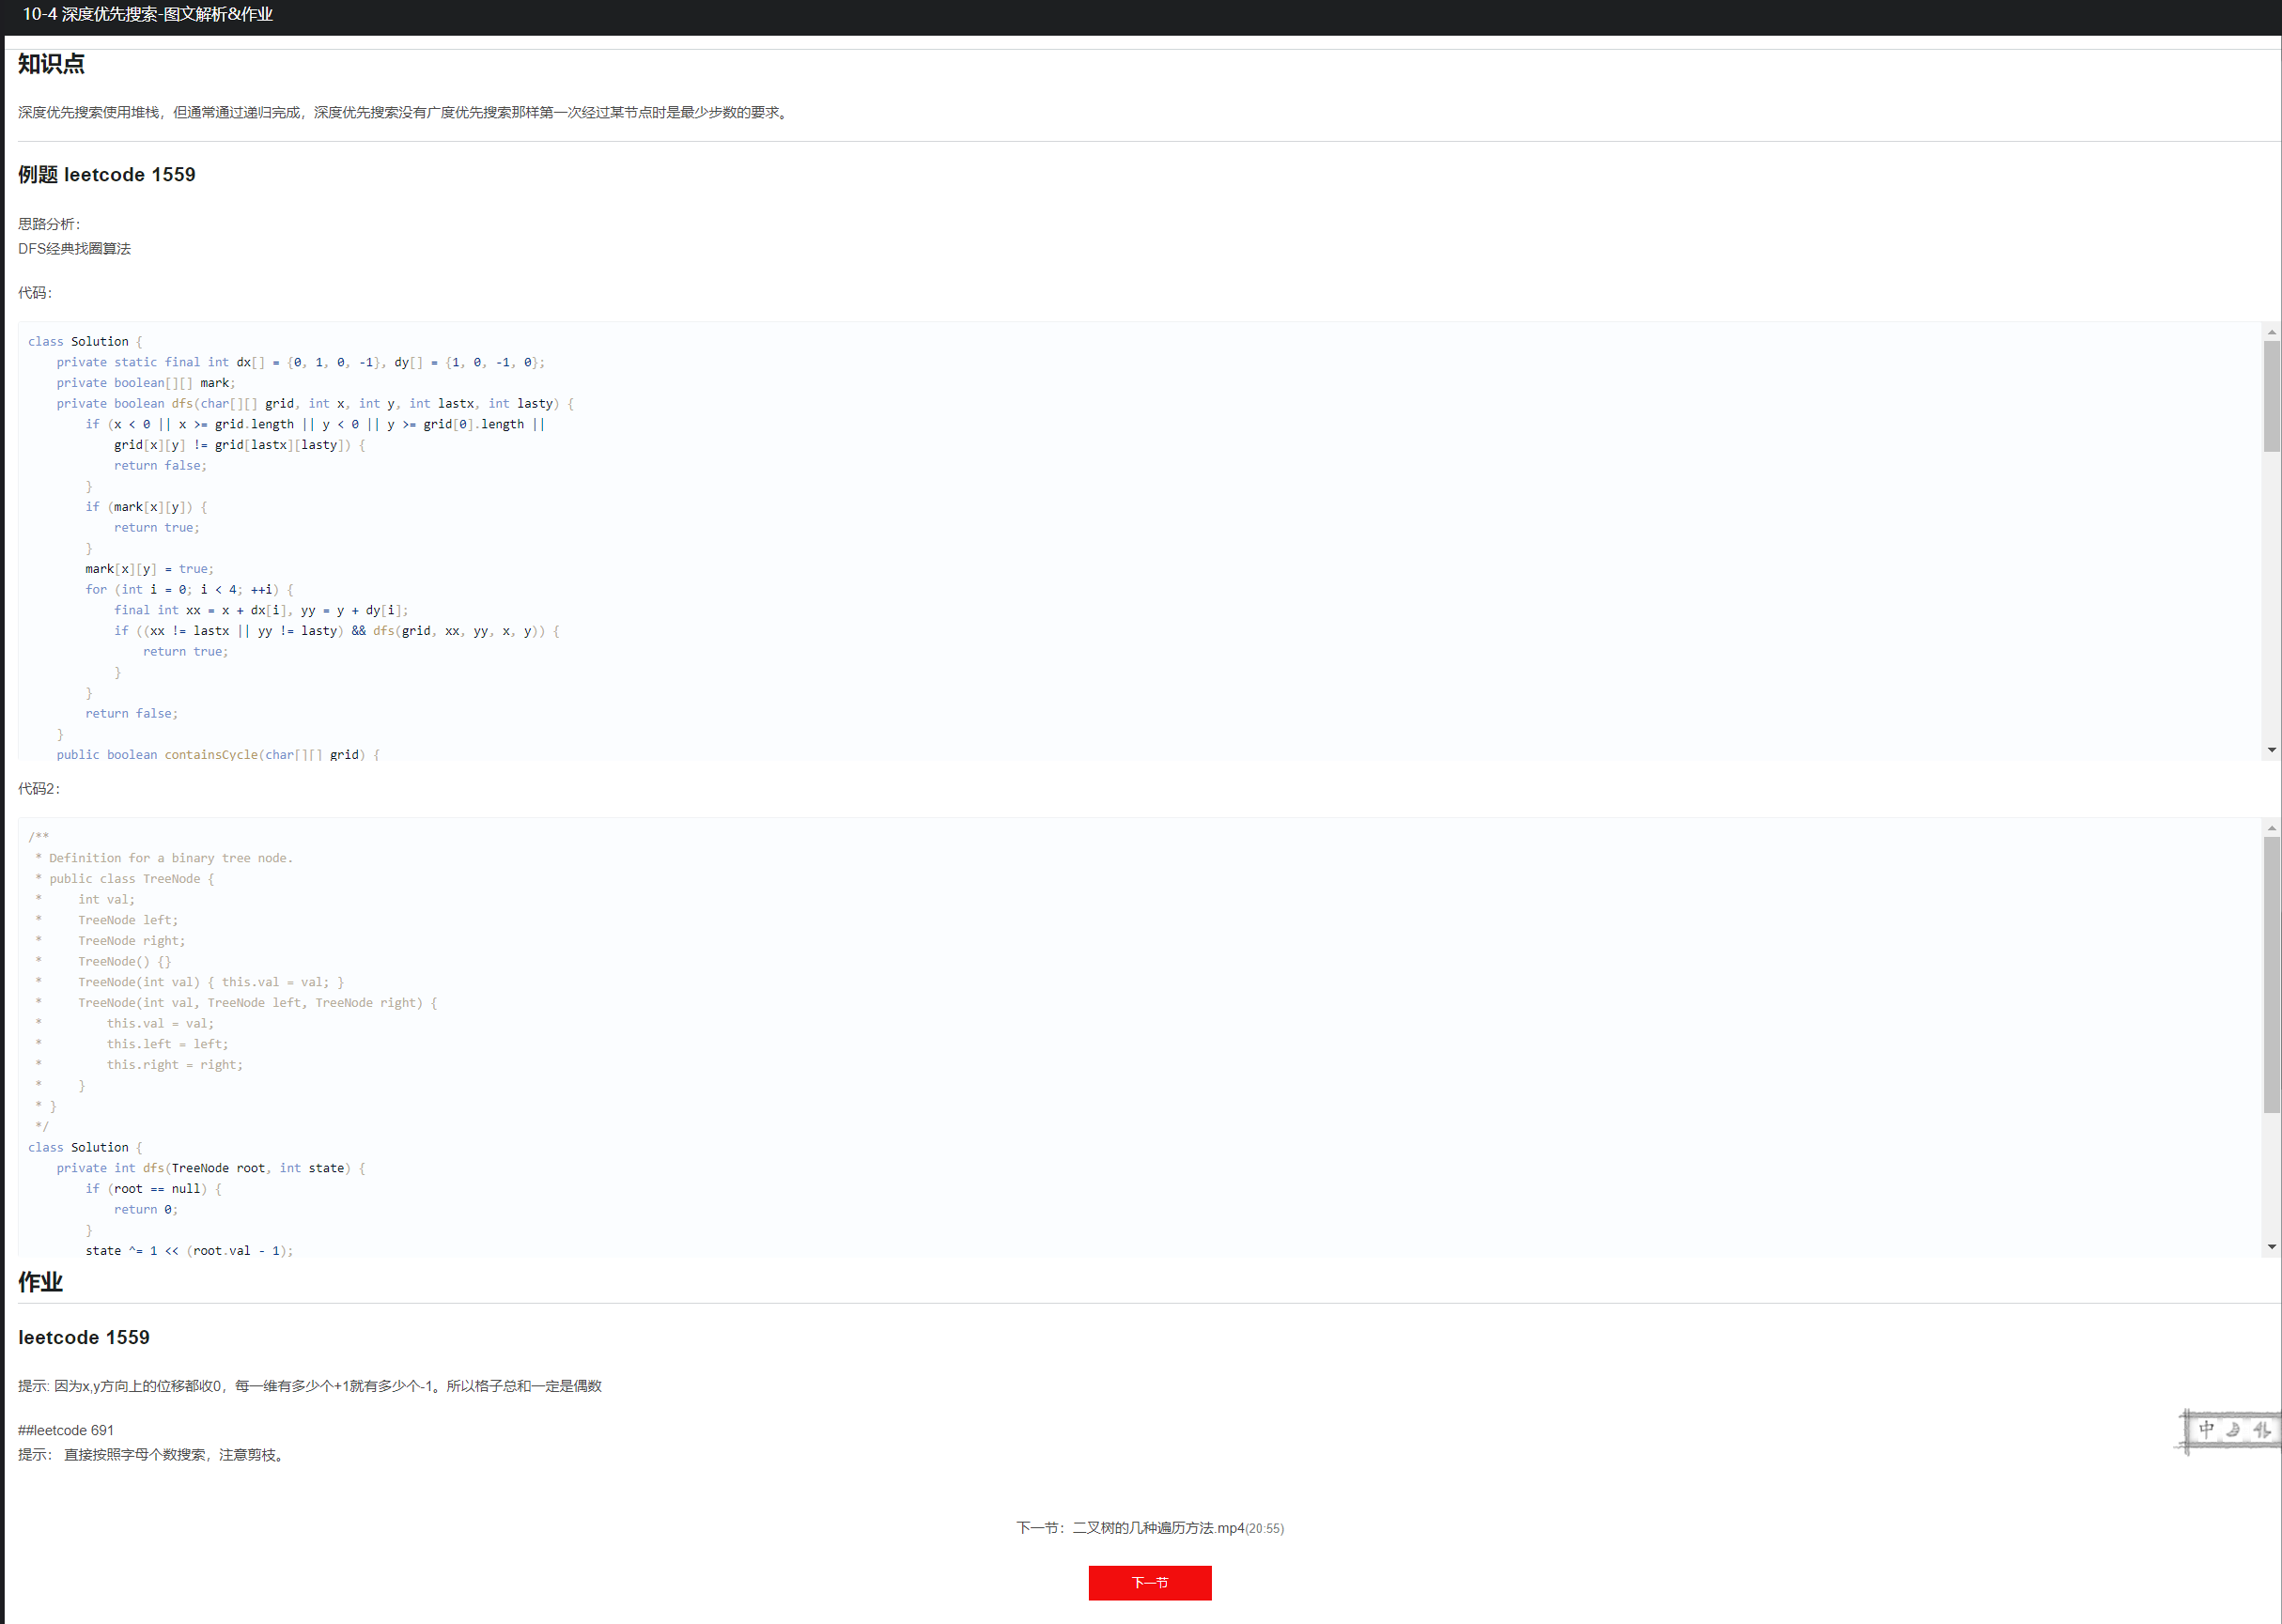Viewport: 2282px width, 1624px height.
Task: Click the 例题 leetcode 1559 heading
Action: (x=107, y=174)
